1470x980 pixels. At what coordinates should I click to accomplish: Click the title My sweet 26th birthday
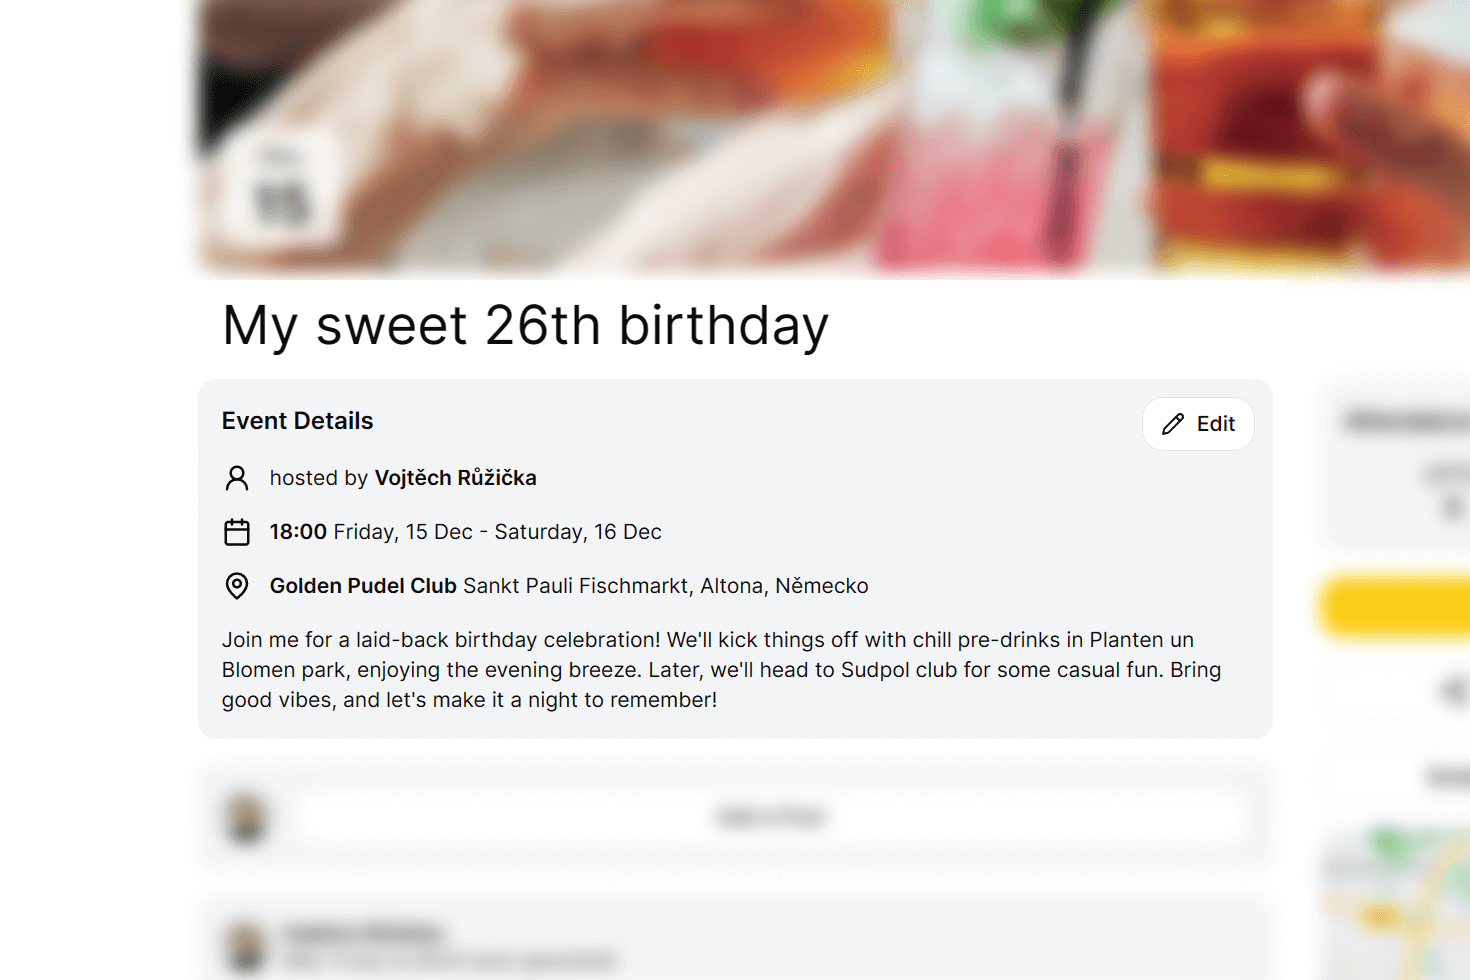click(525, 326)
